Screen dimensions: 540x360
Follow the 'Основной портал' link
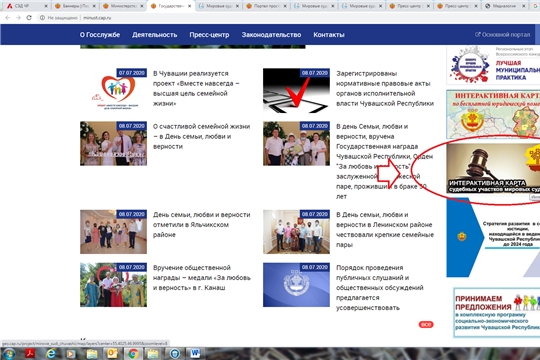502,34
